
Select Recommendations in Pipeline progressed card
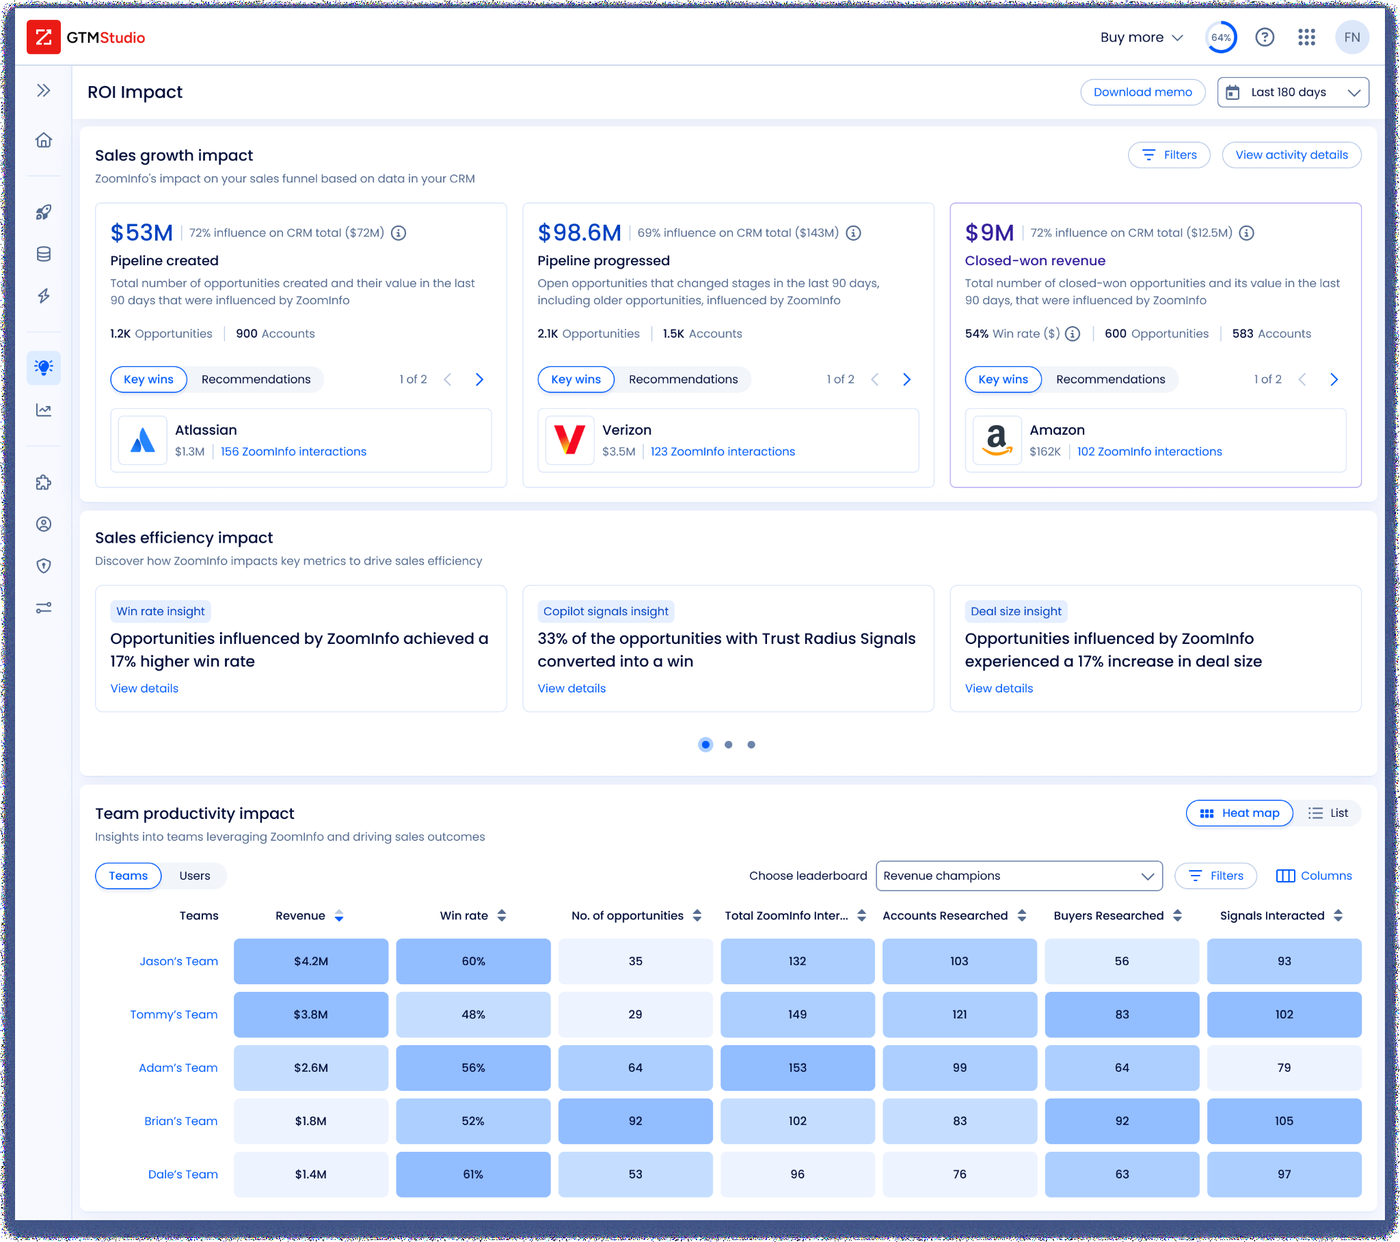click(x=683, y=379)
